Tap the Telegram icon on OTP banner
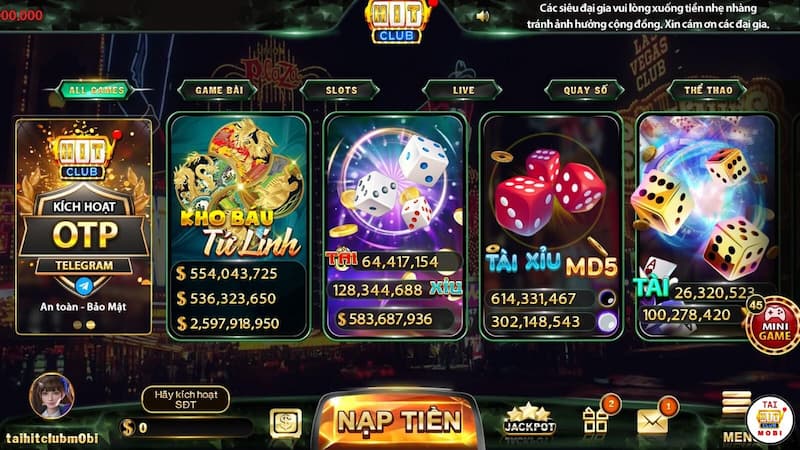This screenshot has width=800, height=450. point(84,287)
